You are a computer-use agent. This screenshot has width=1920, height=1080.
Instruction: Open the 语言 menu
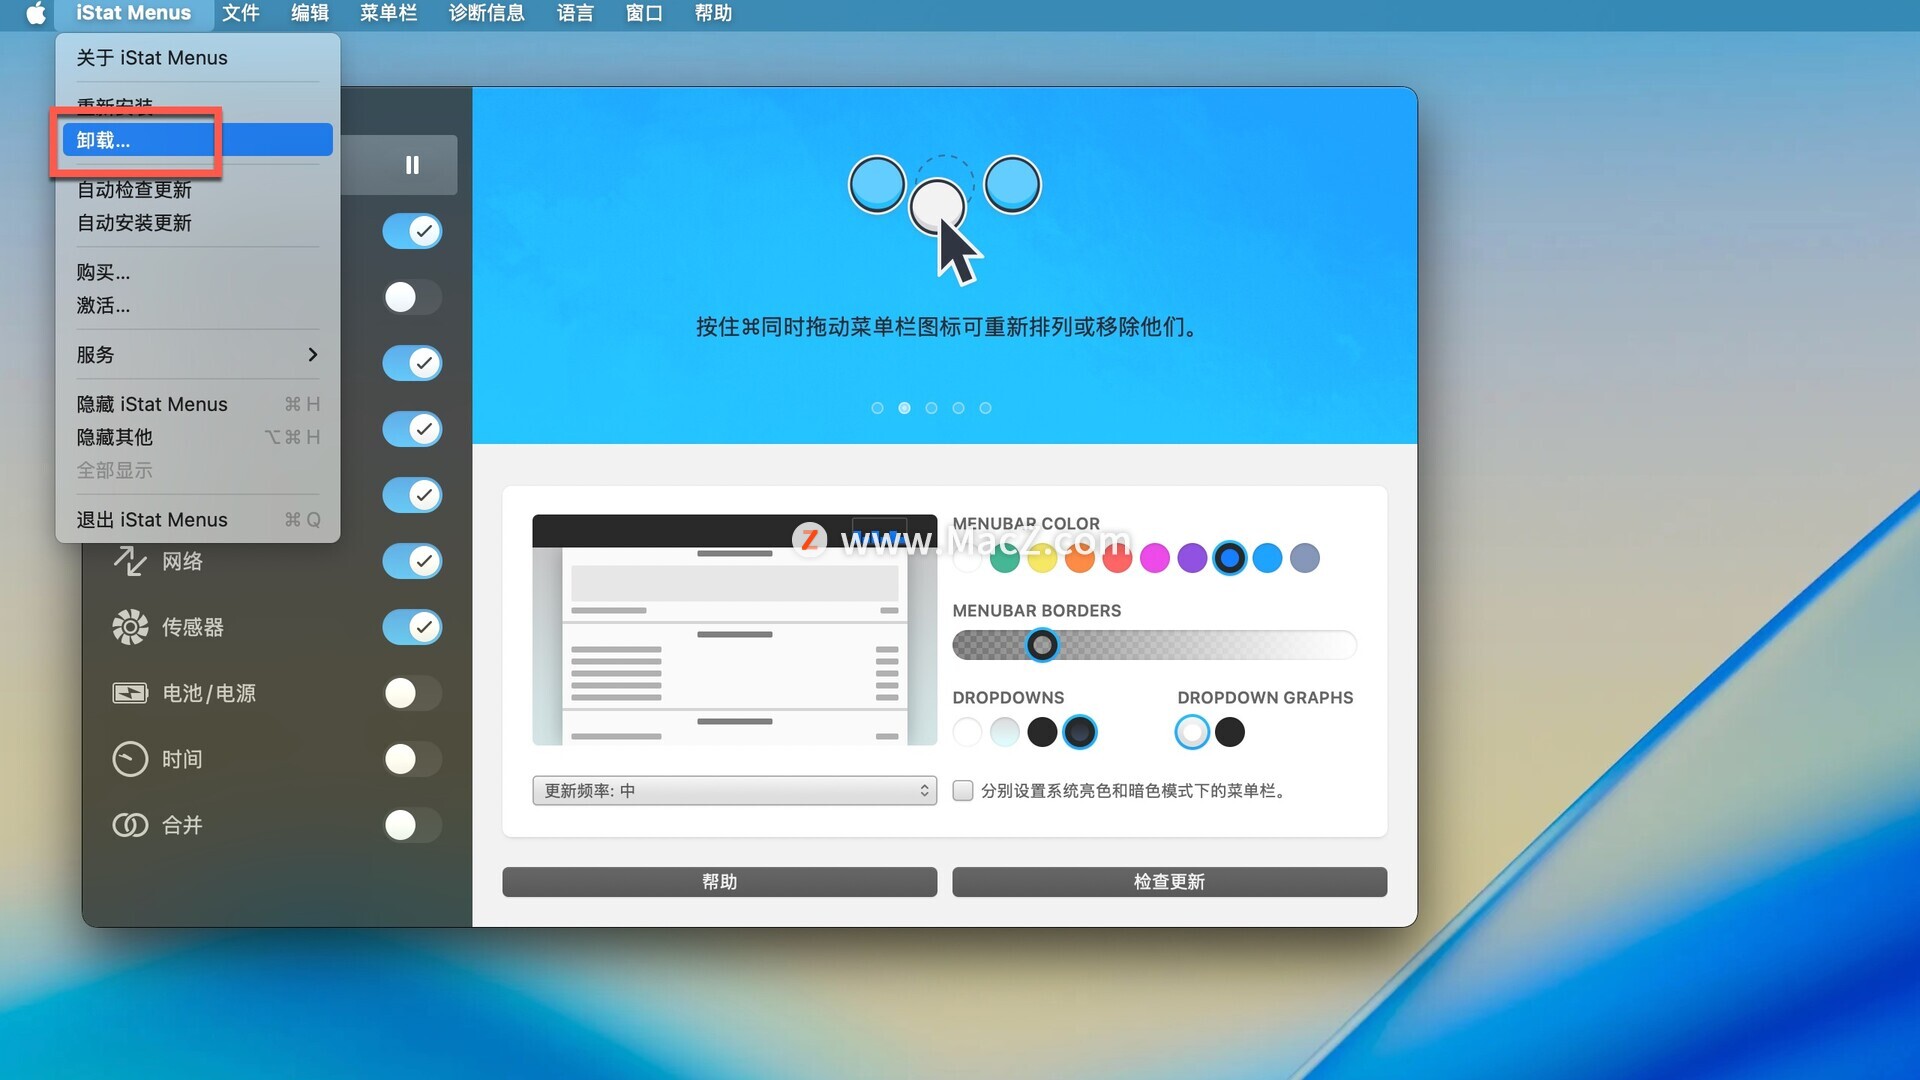pyautogui.click(x=575, y=14)
